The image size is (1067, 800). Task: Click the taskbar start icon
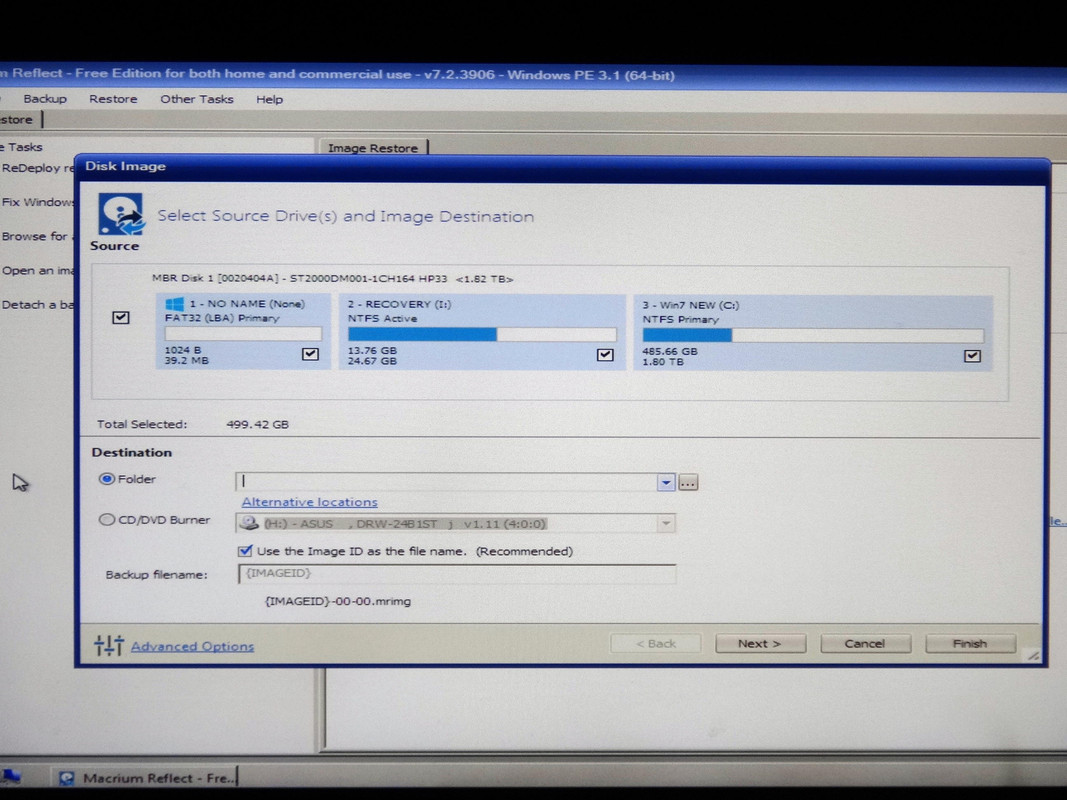(x=10, y=777)
